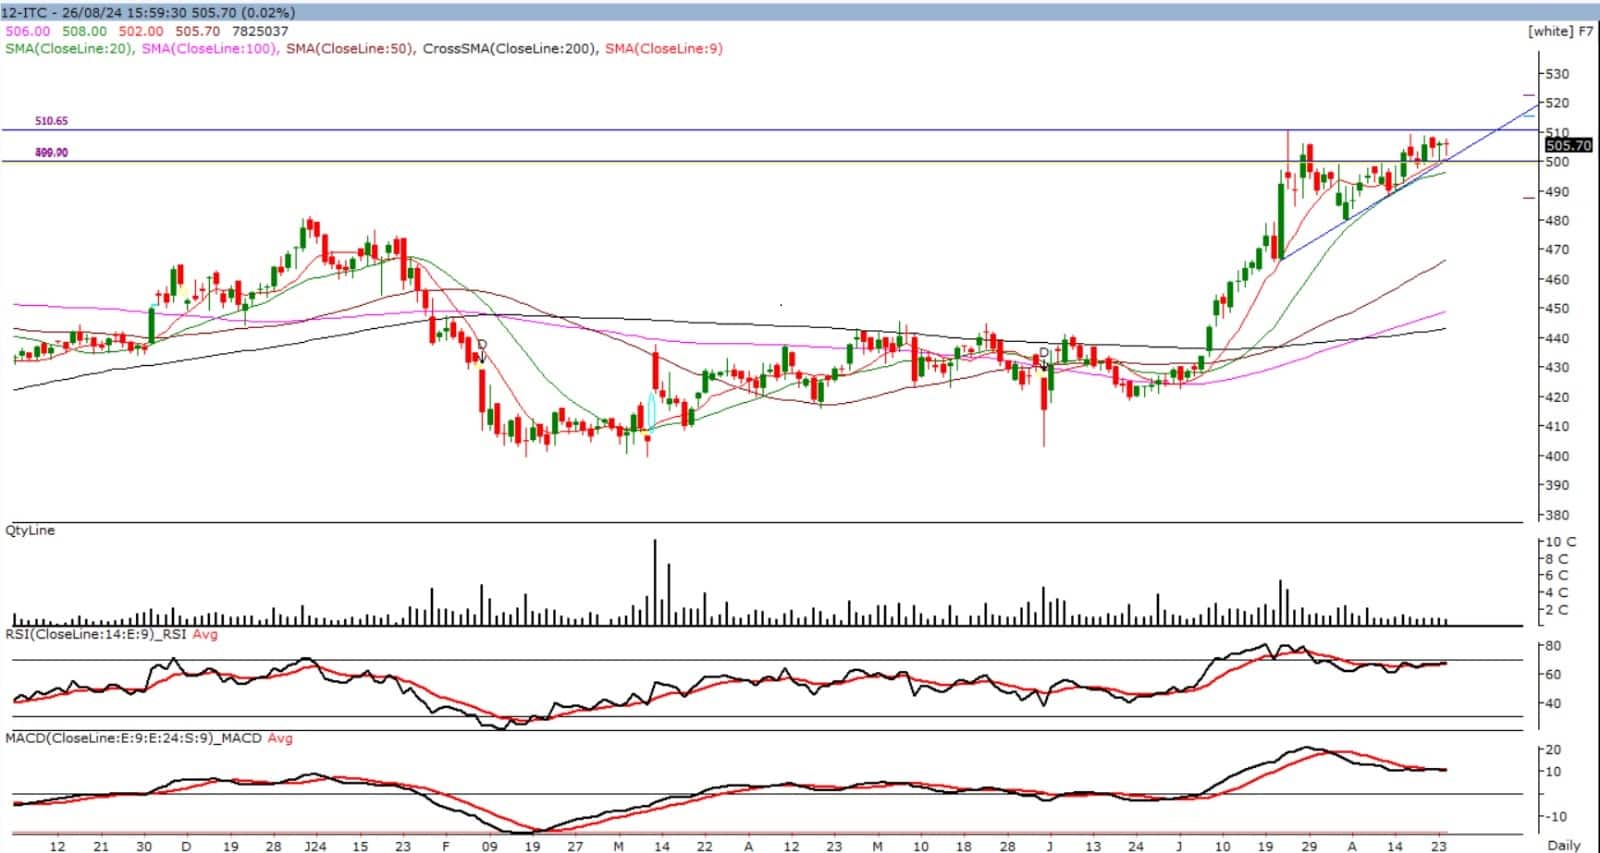Click the SMA(CloseLine:20) green legend label

click(x=68, y=48)
